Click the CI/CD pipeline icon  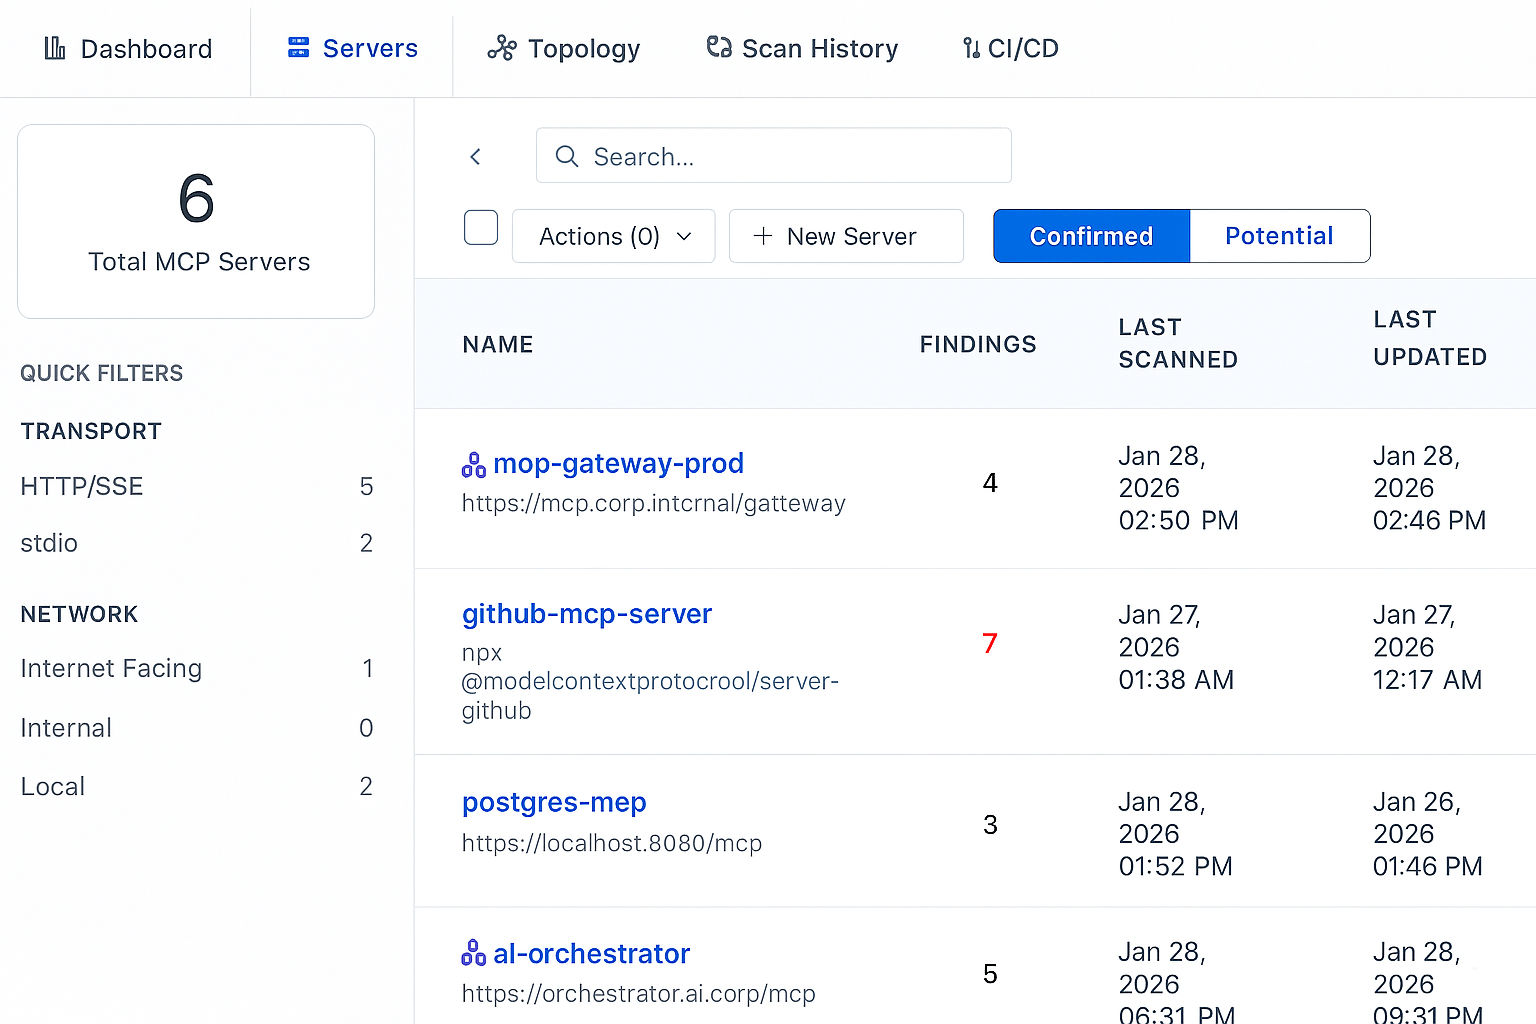tap(971, 48)
